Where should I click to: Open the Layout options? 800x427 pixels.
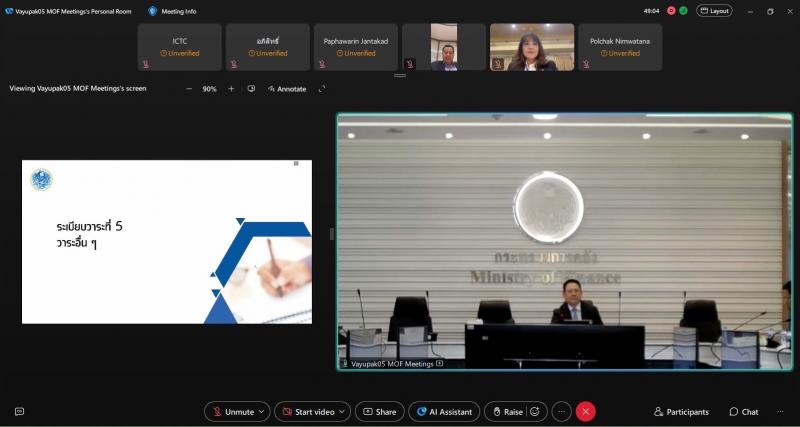coord(714,11)
